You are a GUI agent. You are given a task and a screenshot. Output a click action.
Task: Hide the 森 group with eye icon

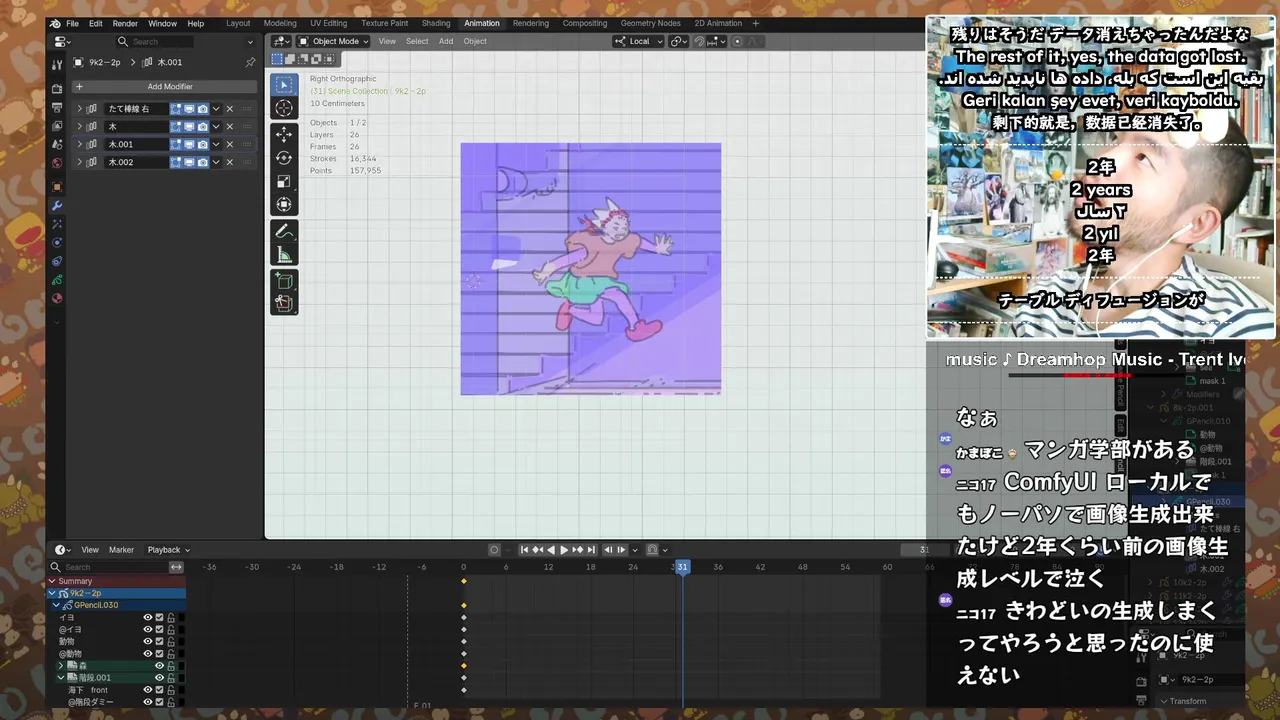(159, 665)
